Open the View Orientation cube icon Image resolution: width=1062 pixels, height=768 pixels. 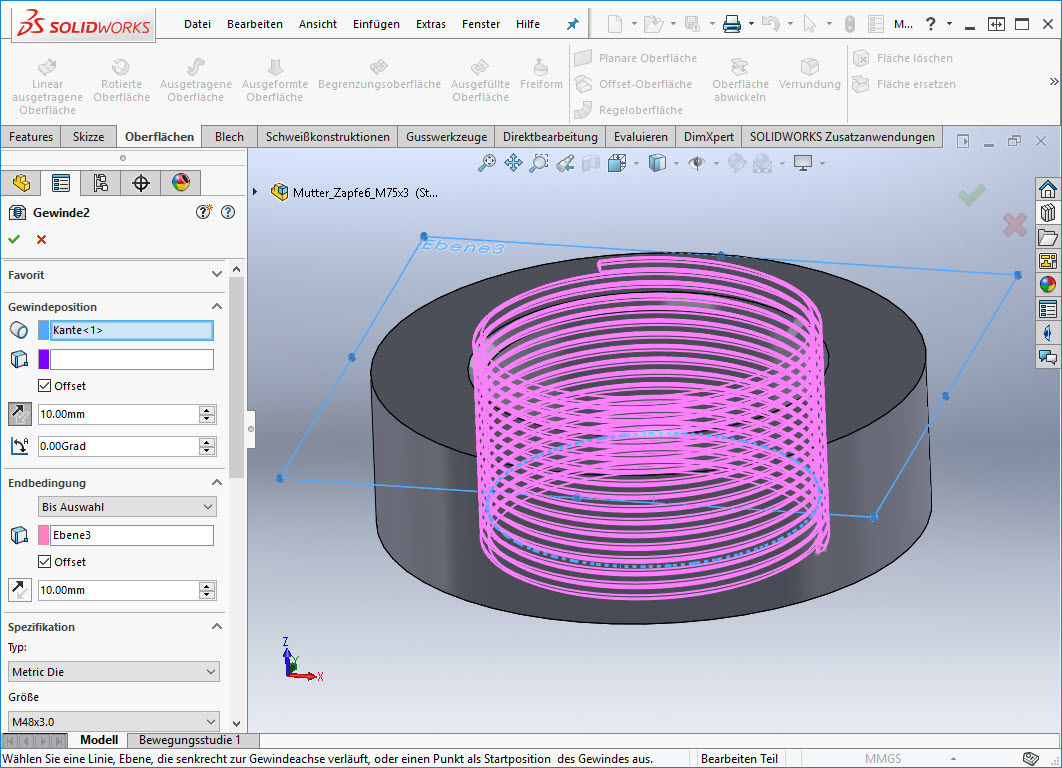coord(617,163)
